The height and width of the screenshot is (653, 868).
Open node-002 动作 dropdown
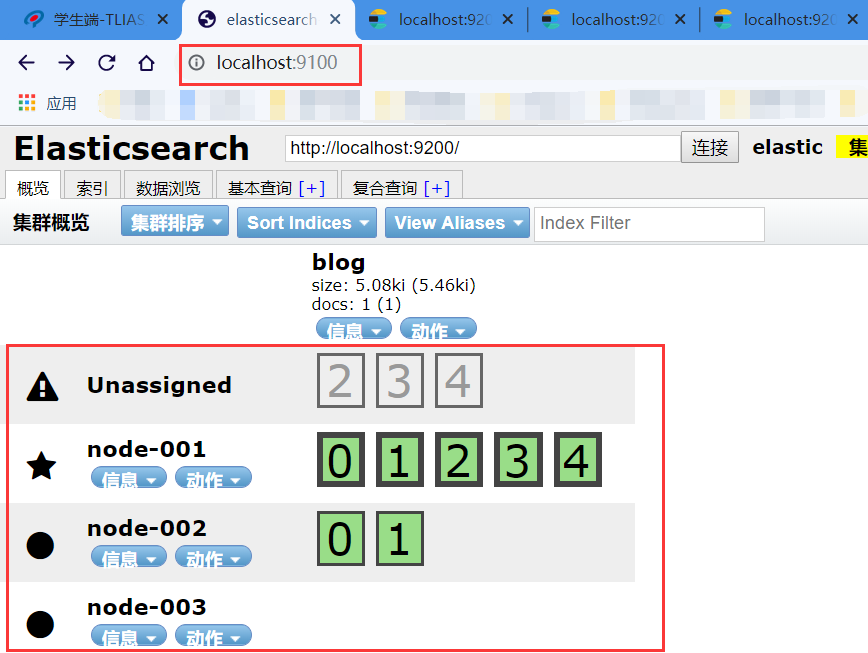pos(213,557)
